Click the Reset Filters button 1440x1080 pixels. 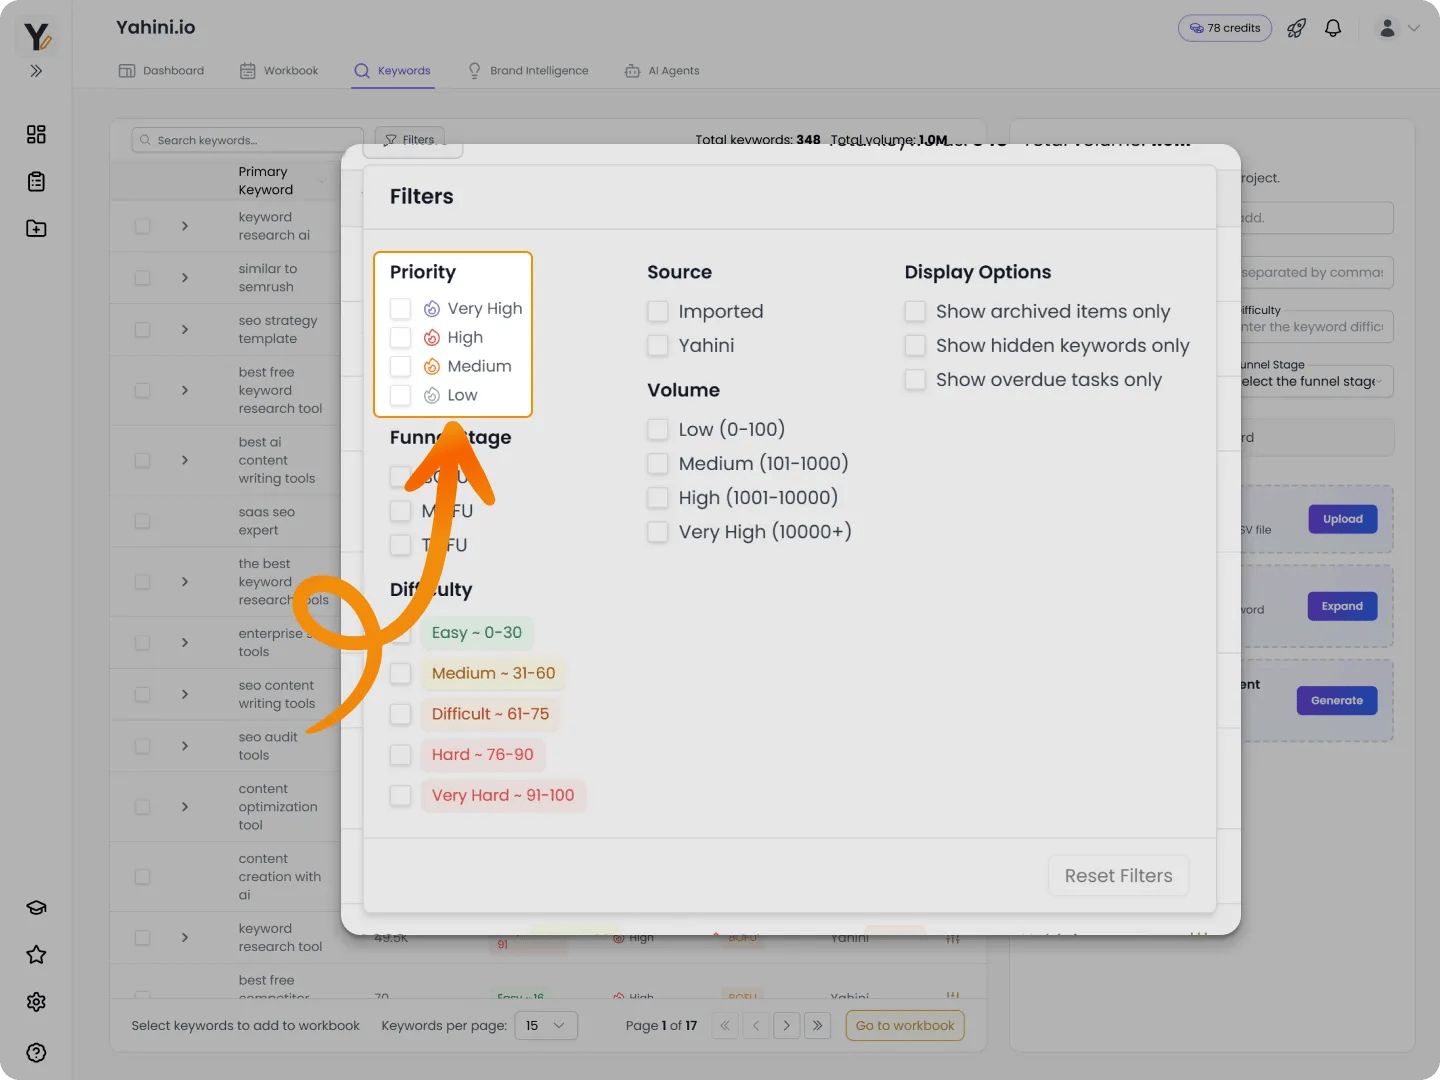1118,875
